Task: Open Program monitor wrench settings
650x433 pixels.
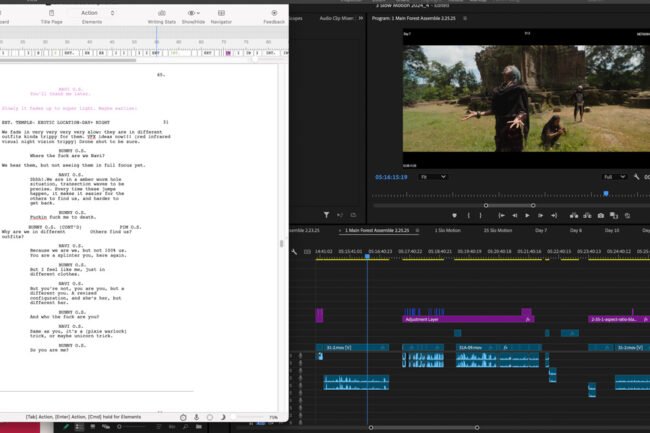Action: click(x=637, y=177)
